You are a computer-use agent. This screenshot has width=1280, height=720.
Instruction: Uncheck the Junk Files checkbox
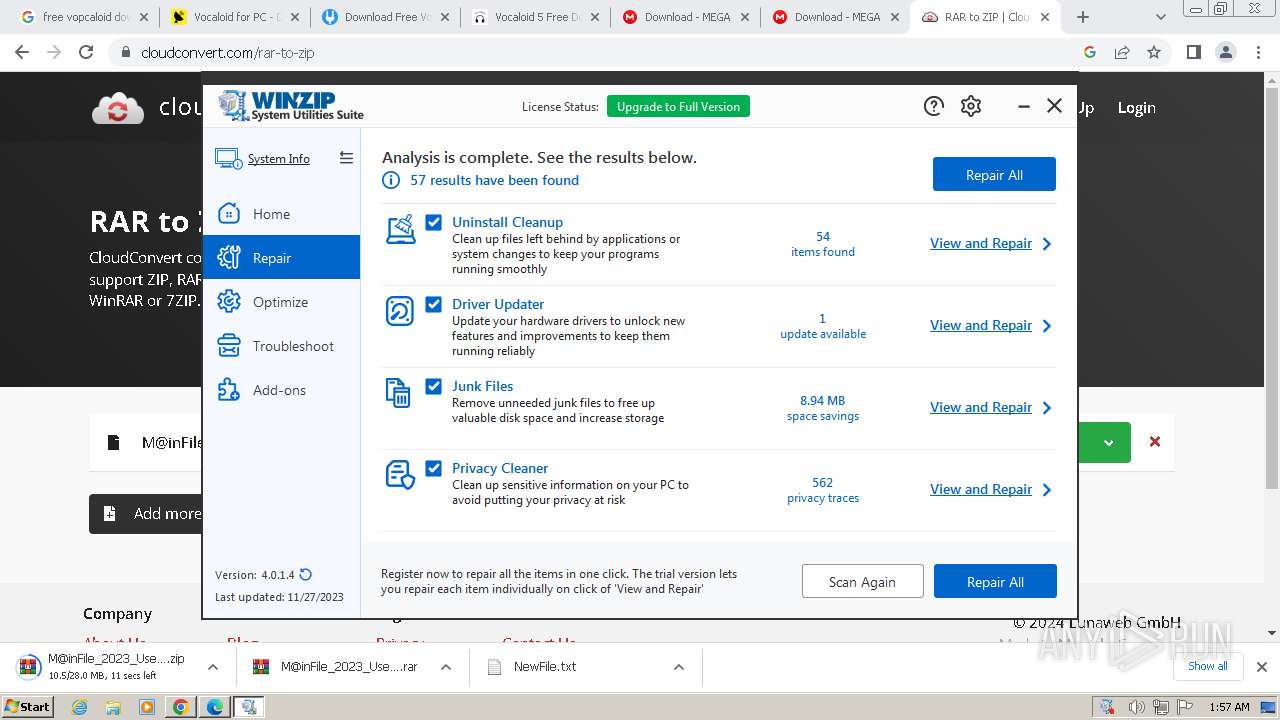(434, 386)
